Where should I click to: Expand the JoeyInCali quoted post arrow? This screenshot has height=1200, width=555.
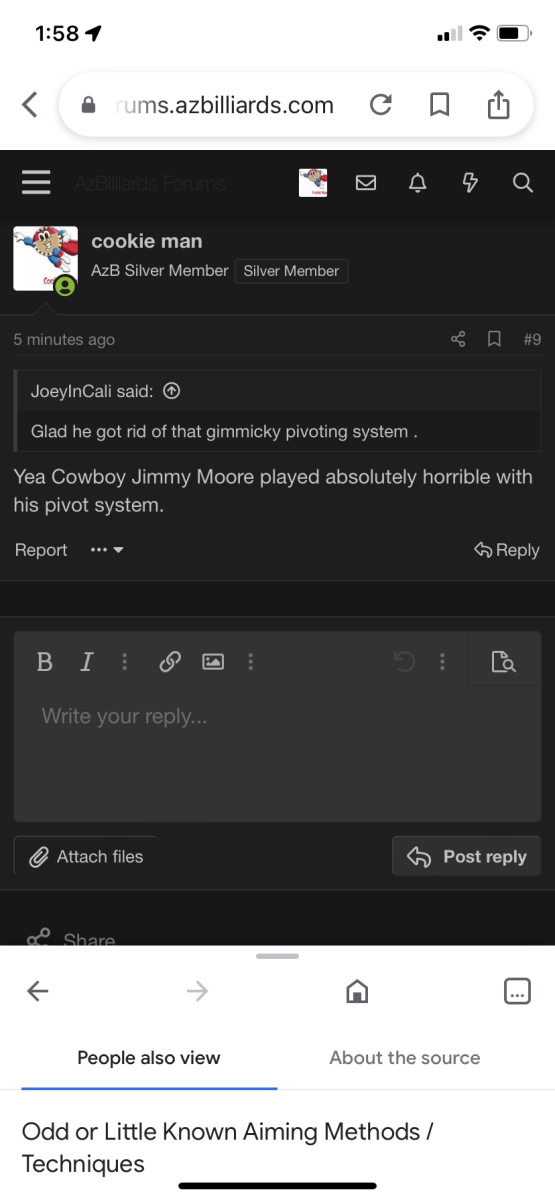pos(171,391)
